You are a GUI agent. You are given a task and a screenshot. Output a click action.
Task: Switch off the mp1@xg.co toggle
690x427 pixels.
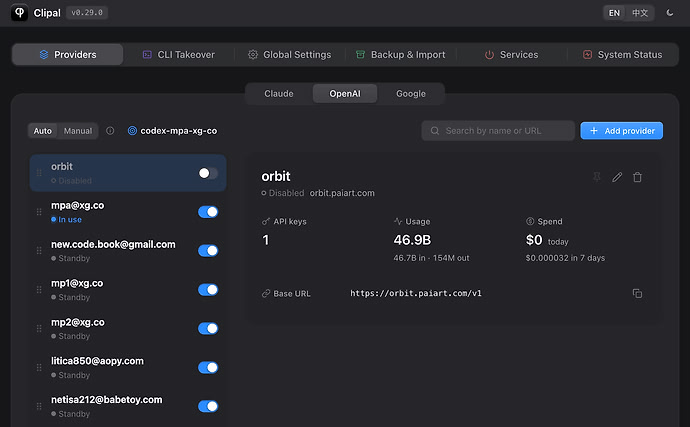(208, 290)
